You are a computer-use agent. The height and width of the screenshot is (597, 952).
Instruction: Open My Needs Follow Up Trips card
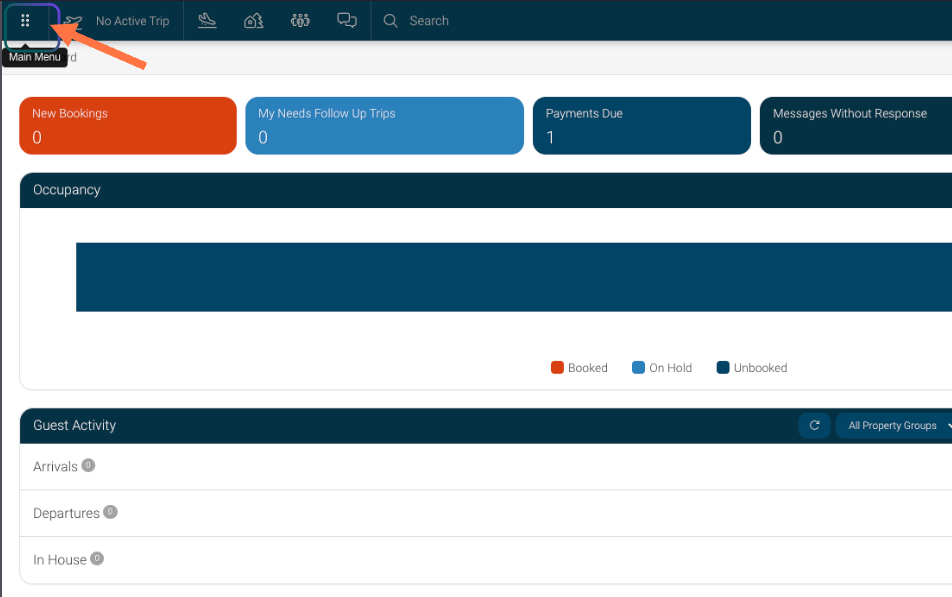384,126
